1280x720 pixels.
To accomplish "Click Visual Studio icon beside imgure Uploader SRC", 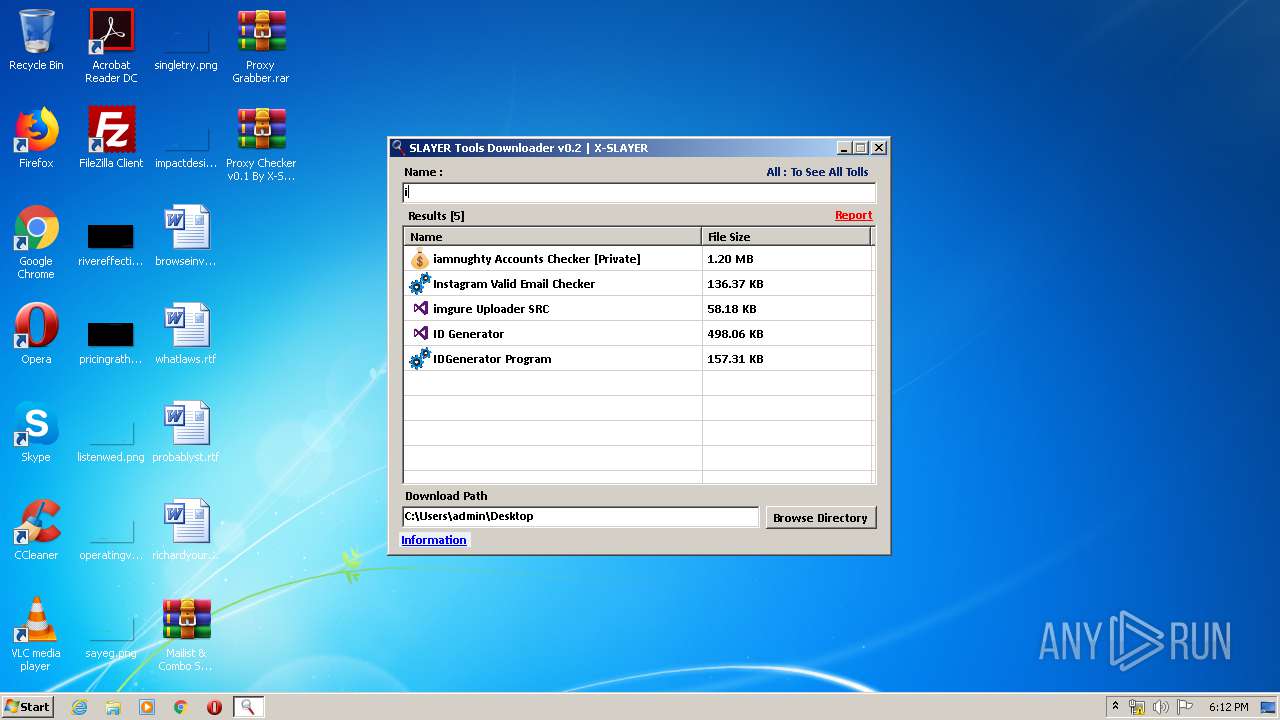I will [x=421, y=308].
